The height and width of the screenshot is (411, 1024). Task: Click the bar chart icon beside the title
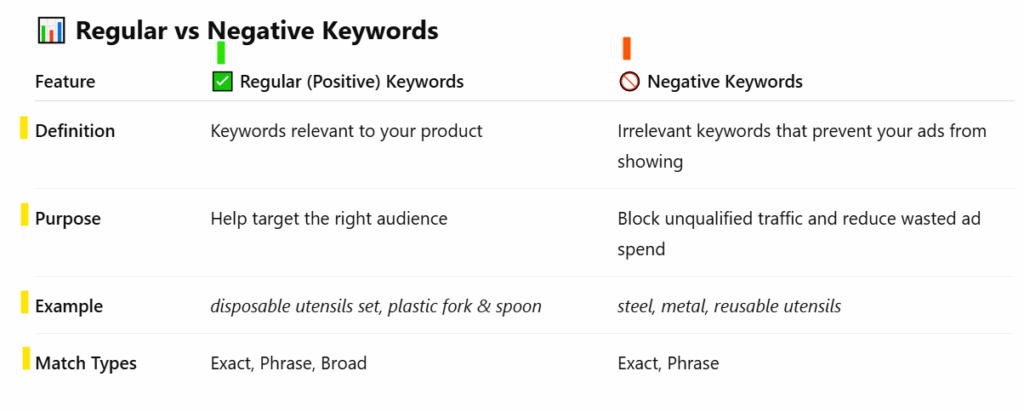(x=51, y=31)
